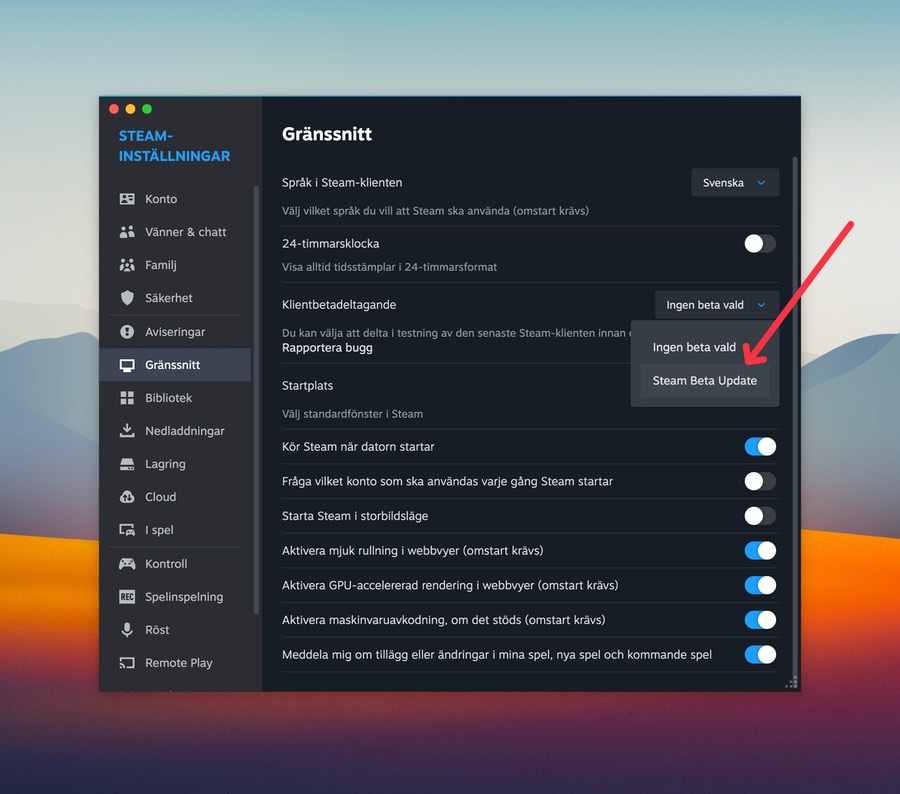Go to the Spelinspelning settings page
Image resolution: width=900 pixels, height=794 pixels.
pos(183,597)
